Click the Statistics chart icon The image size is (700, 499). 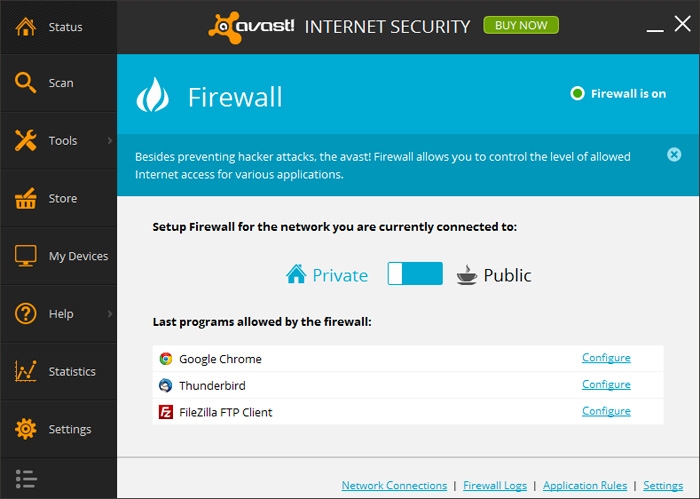coord(26,371)
